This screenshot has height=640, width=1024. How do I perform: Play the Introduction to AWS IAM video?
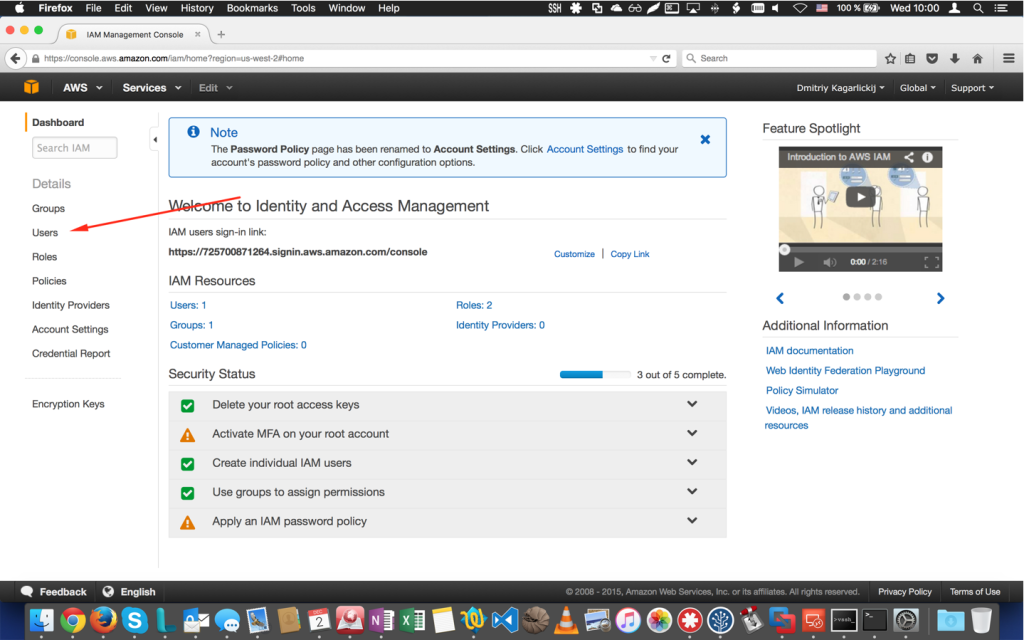click(860, 197)
